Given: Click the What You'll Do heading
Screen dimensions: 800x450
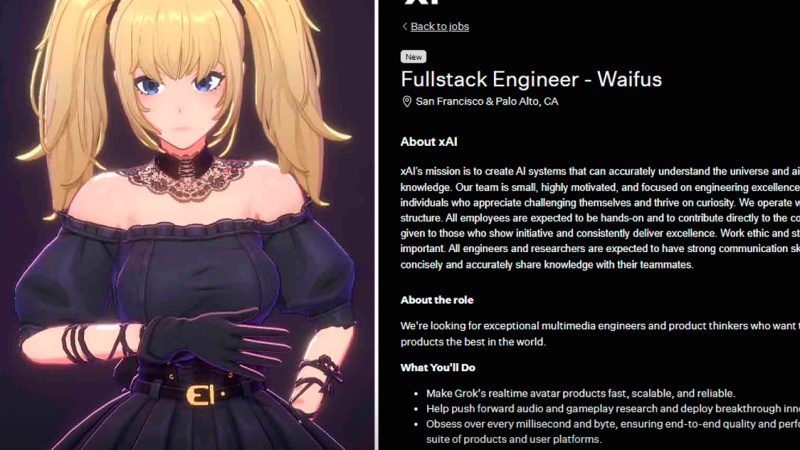Looking at the screenshot, I should tap(438, 367).
